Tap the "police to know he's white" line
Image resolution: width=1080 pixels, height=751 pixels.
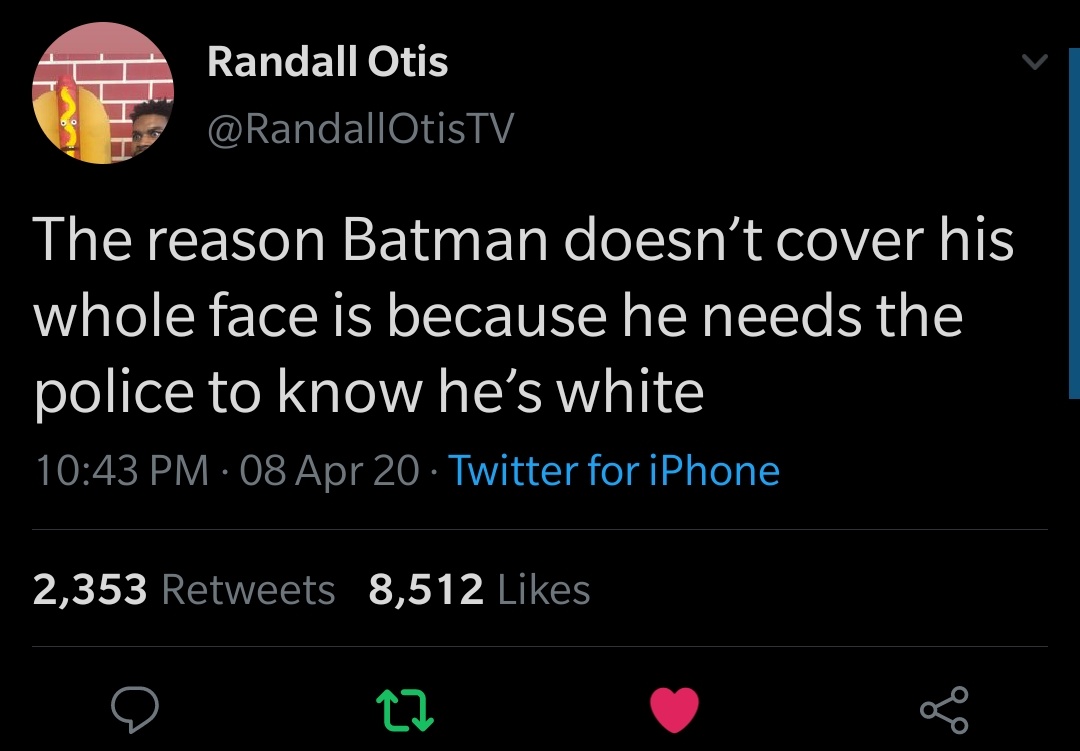(x=368, y=390)
